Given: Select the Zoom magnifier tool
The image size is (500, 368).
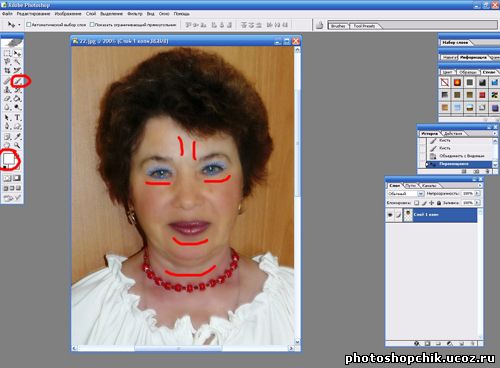Looking at the screenshot, I should [x=17, y=145].
